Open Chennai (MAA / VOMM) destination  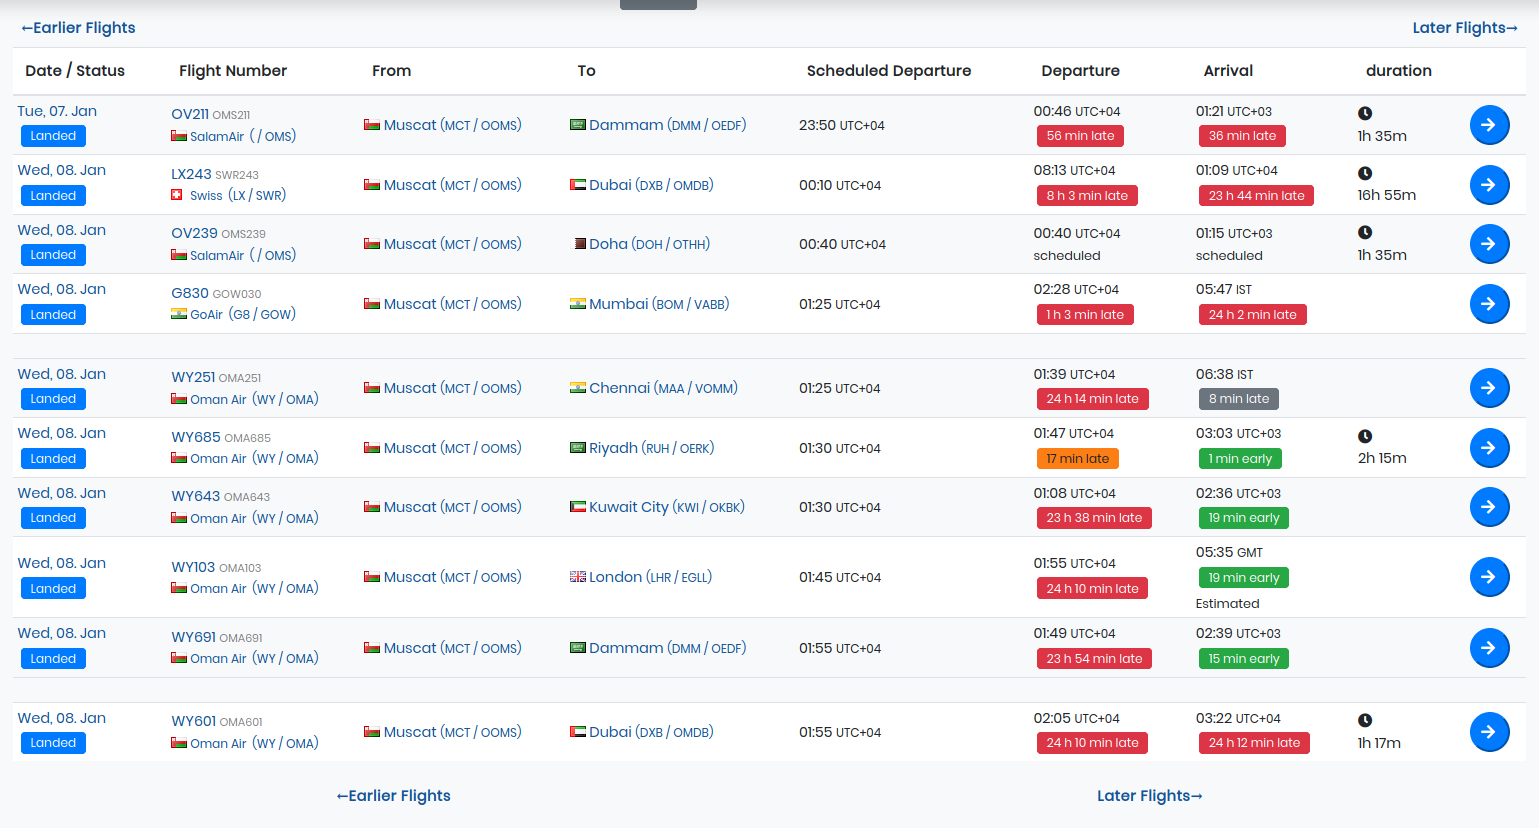(663, 388)
